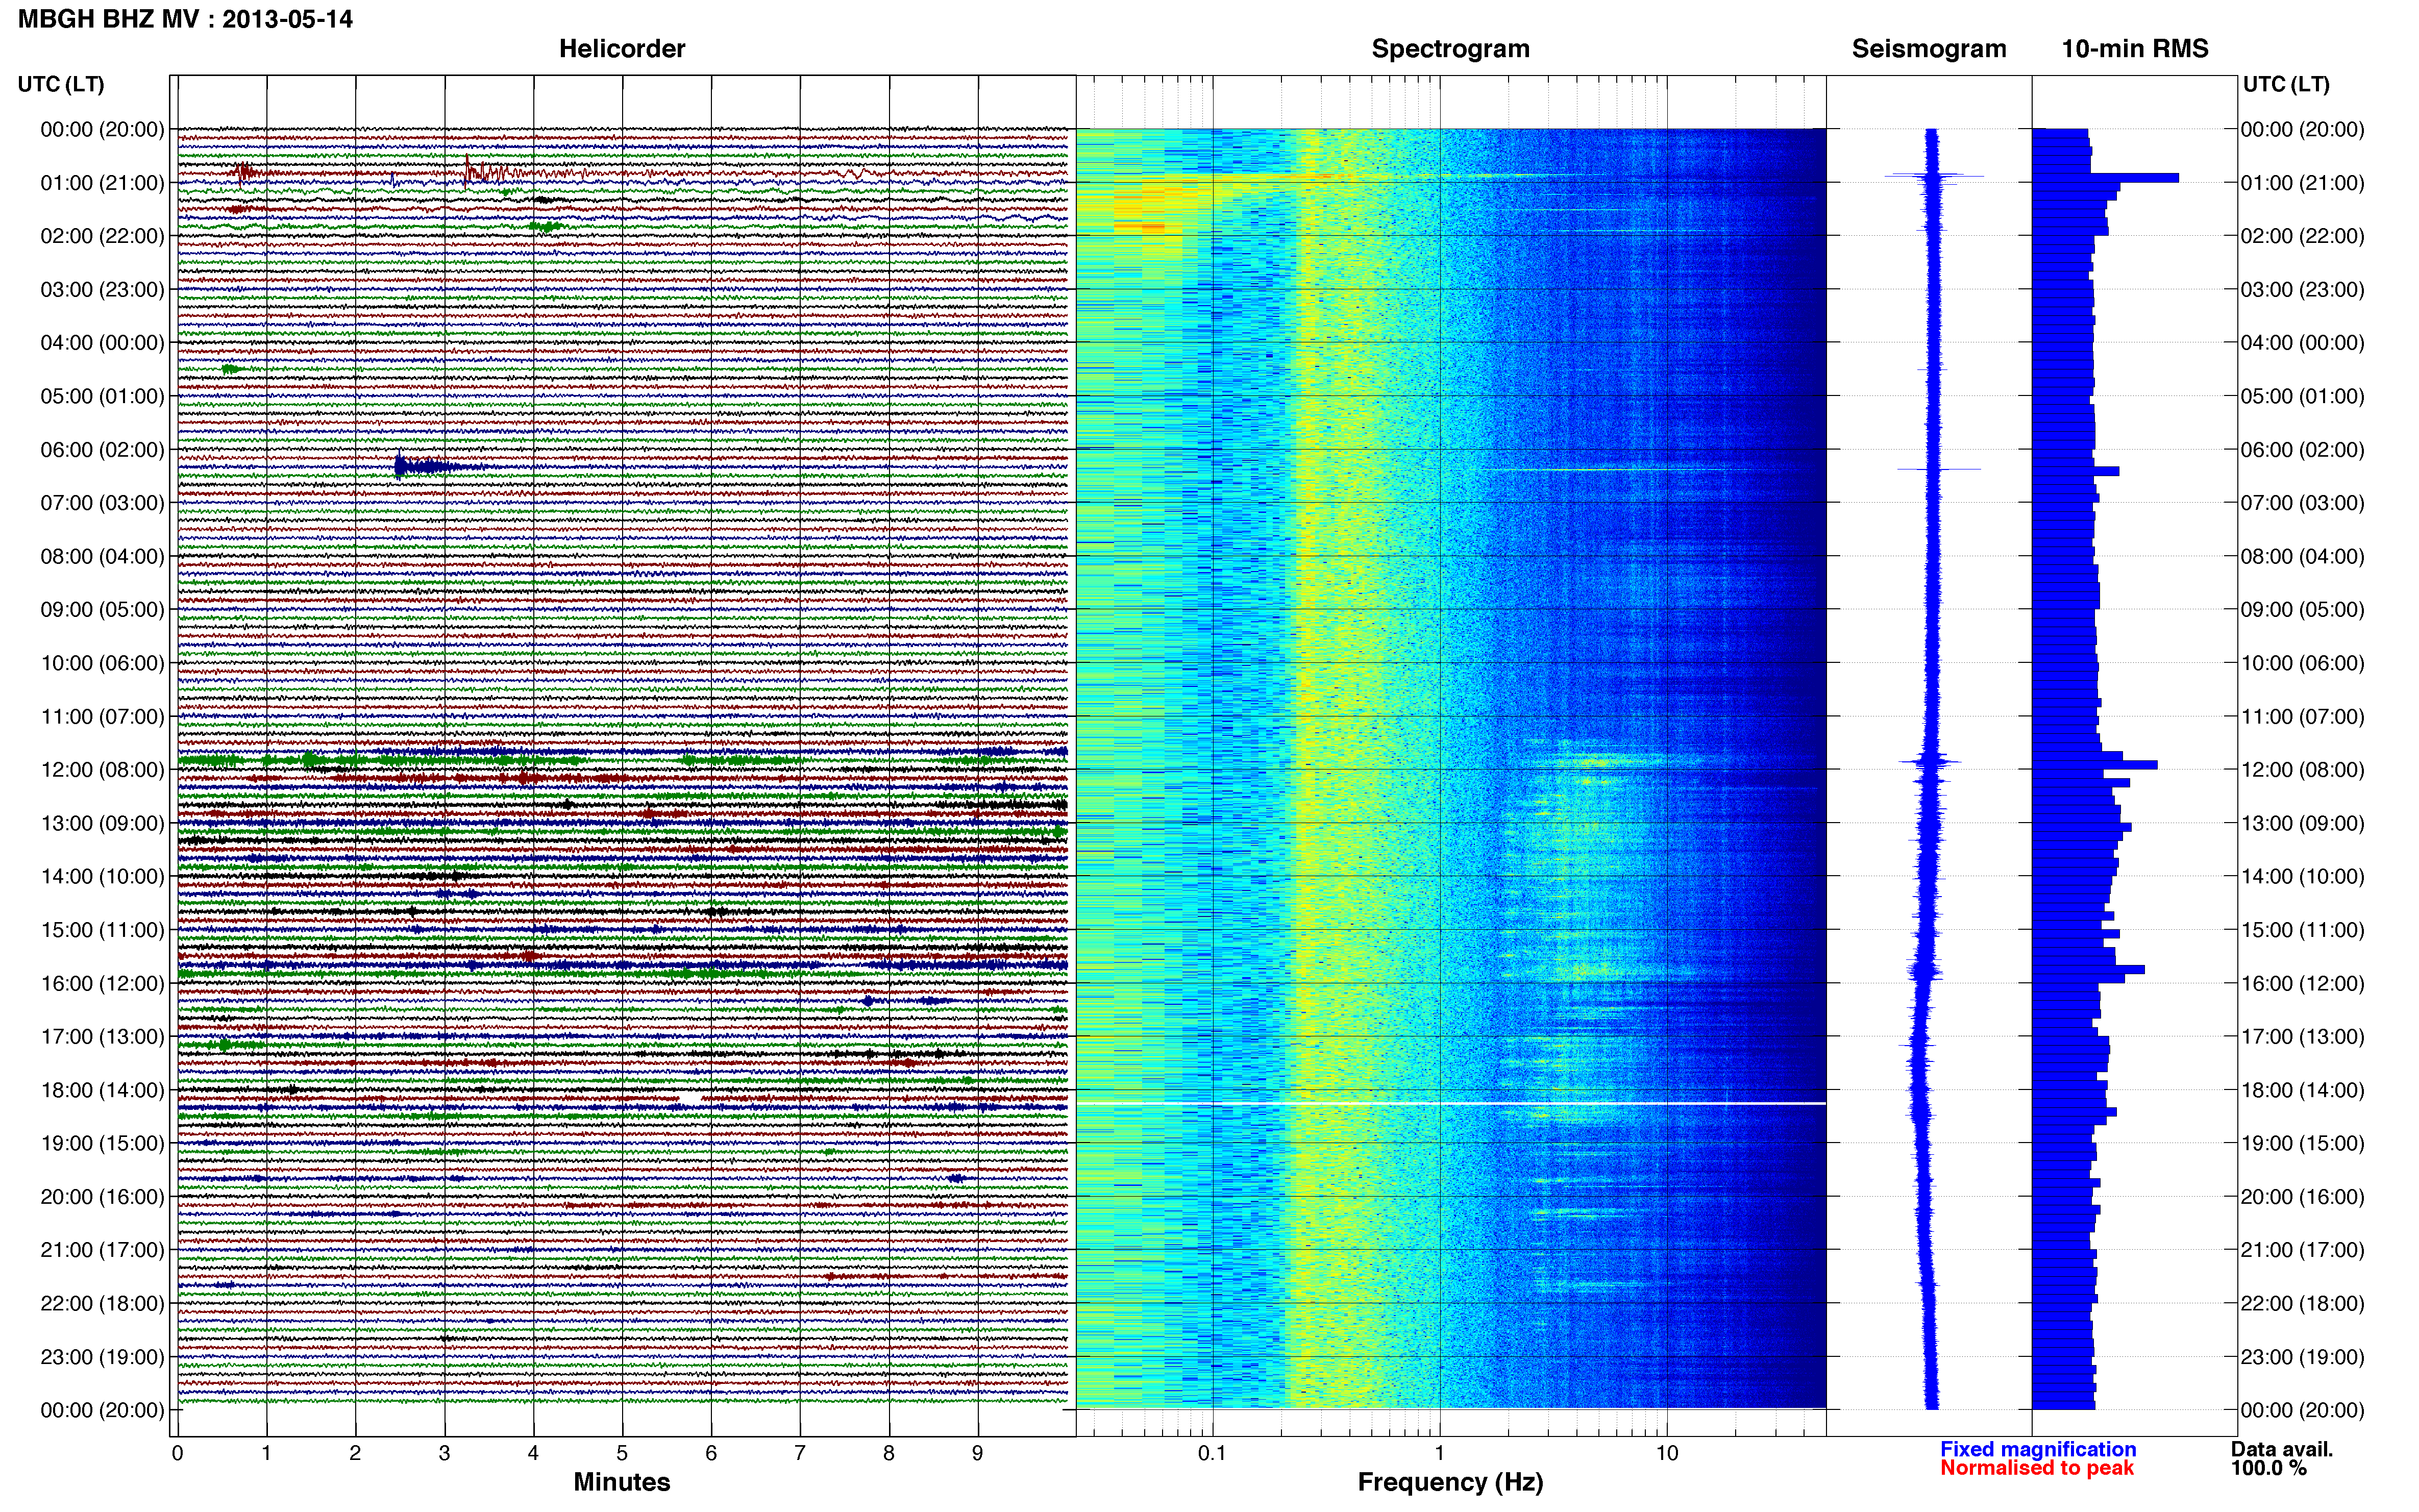This screenshot has height=1512, width=2419.
Task: Click the 'Normalised to peak' legend text
Action: pyautogui.click(x=2037, y=1468)
